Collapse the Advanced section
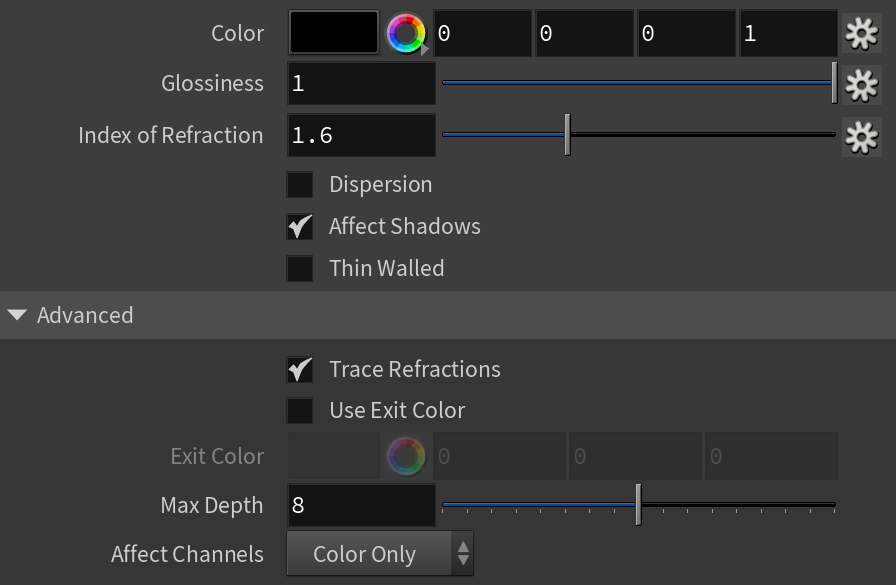The width and height of the screenshot is (896, 585). pos(18,315)
